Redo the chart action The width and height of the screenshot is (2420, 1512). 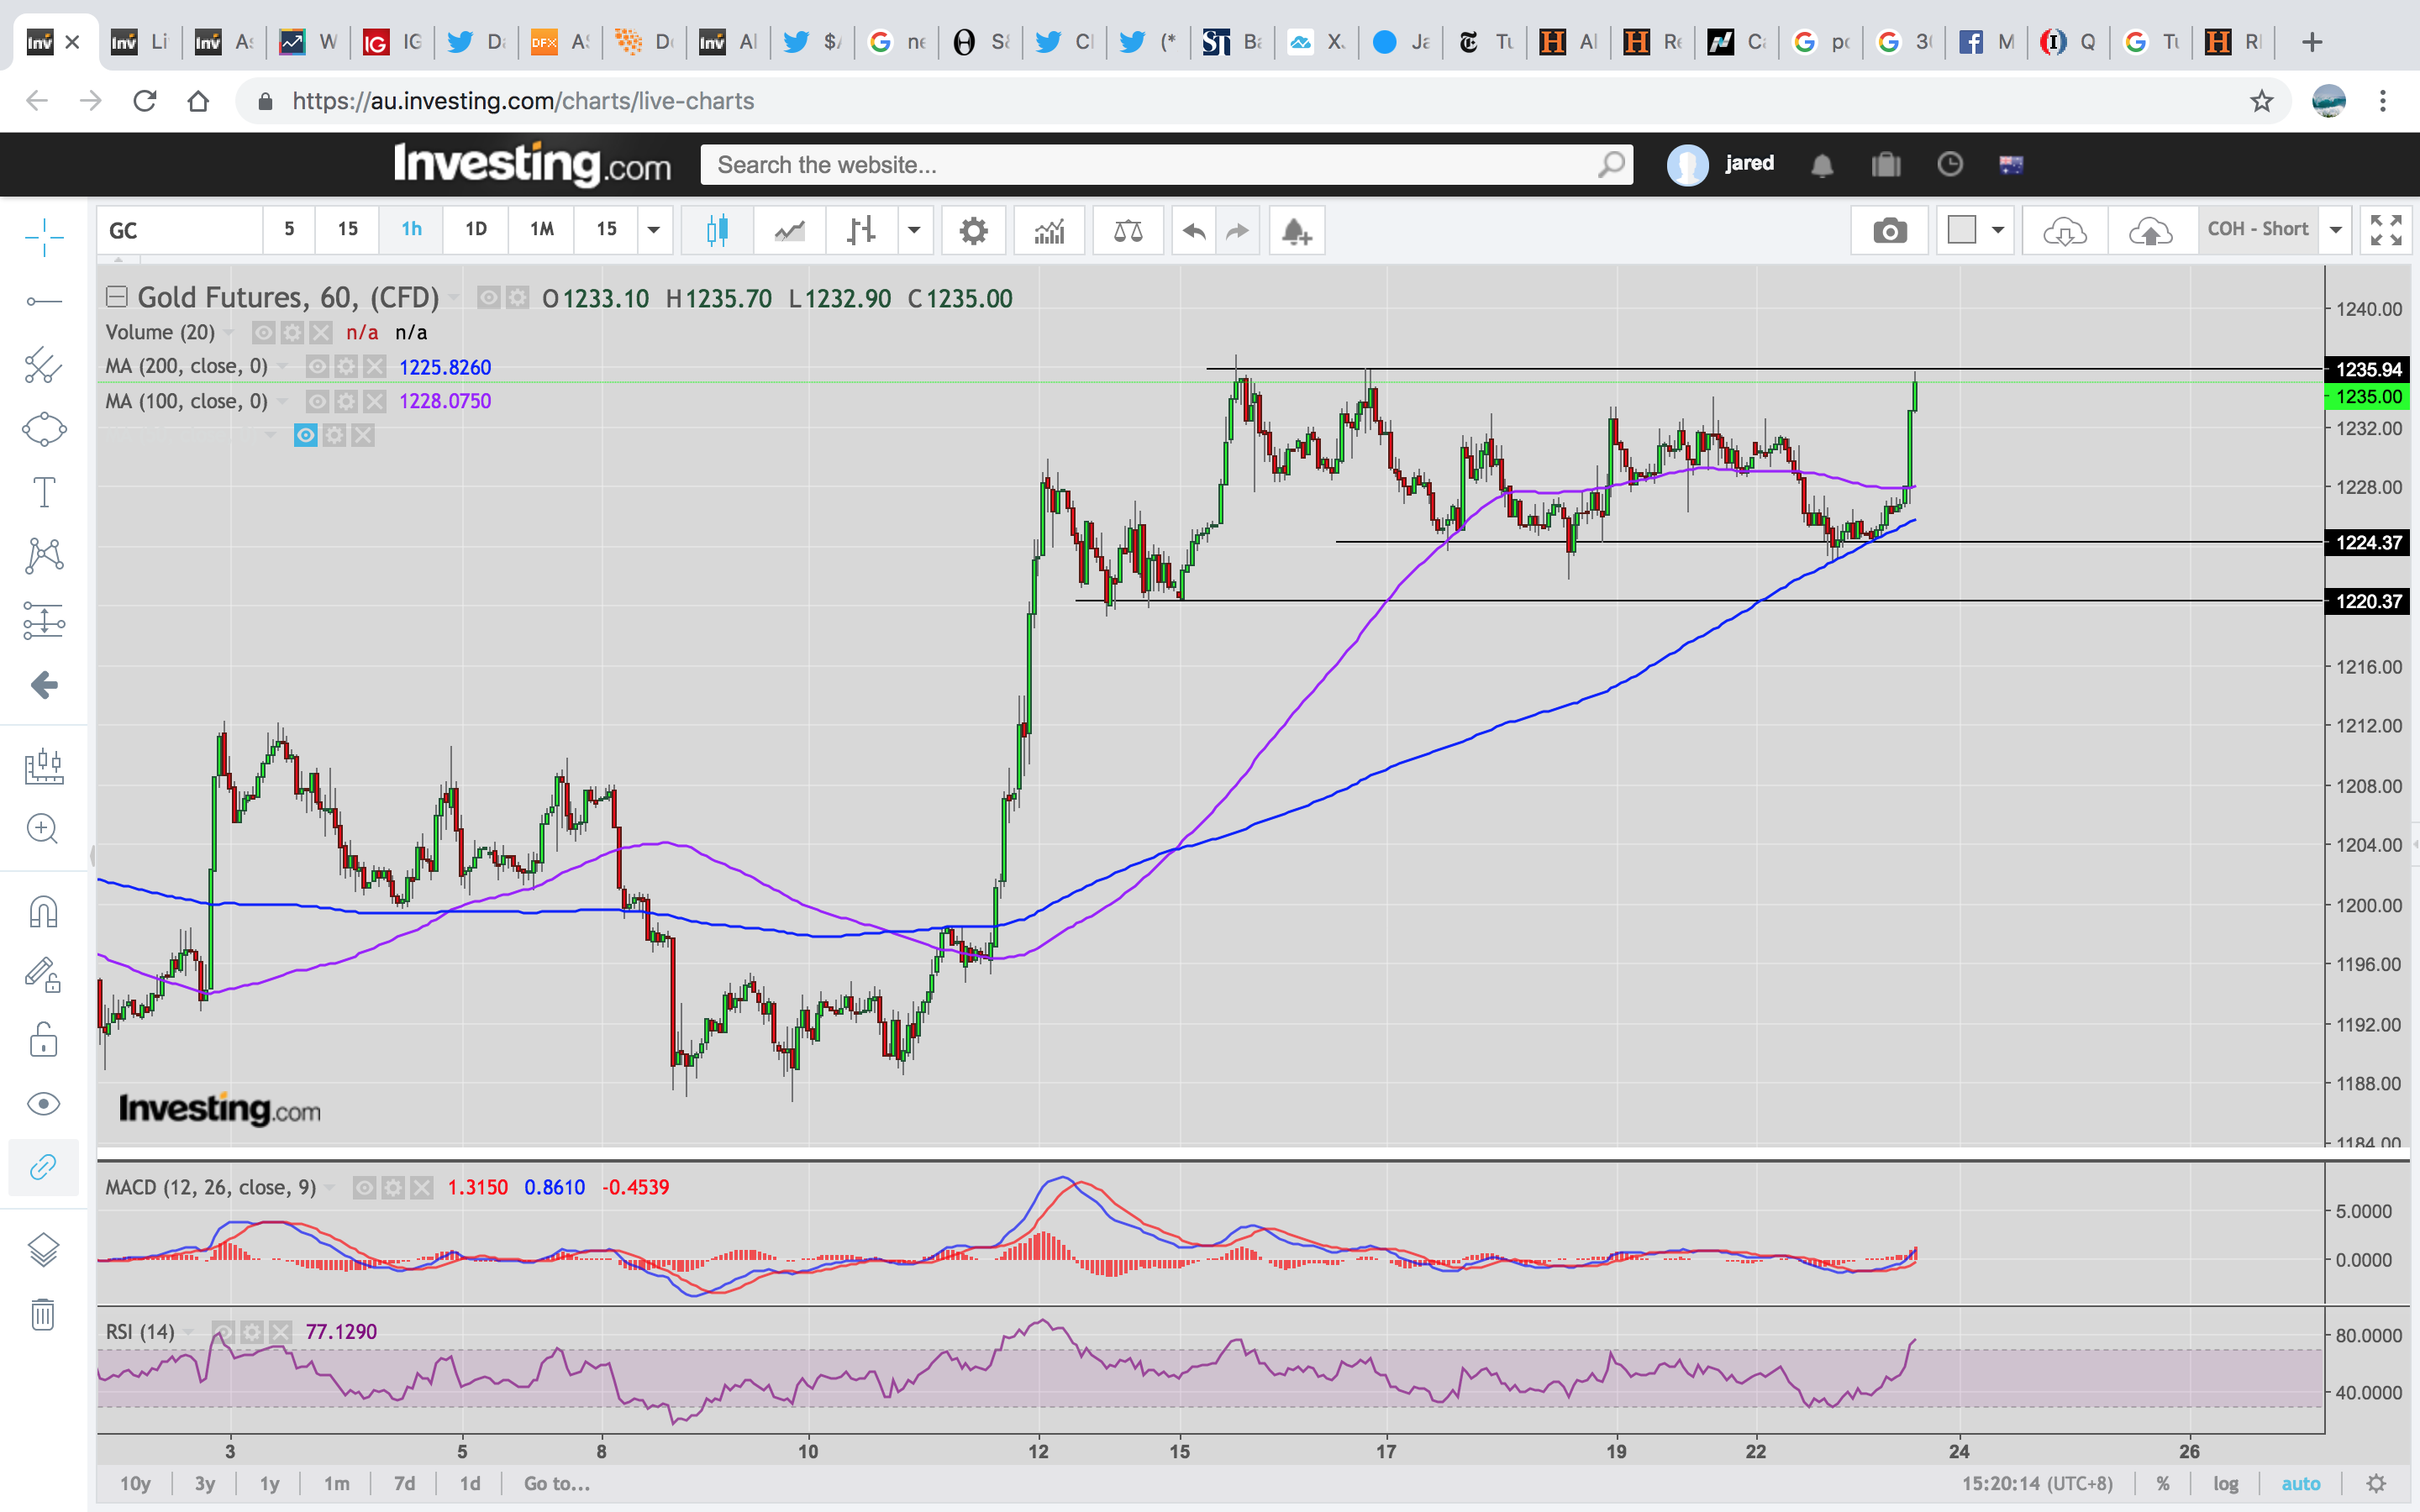[1238, 231]
